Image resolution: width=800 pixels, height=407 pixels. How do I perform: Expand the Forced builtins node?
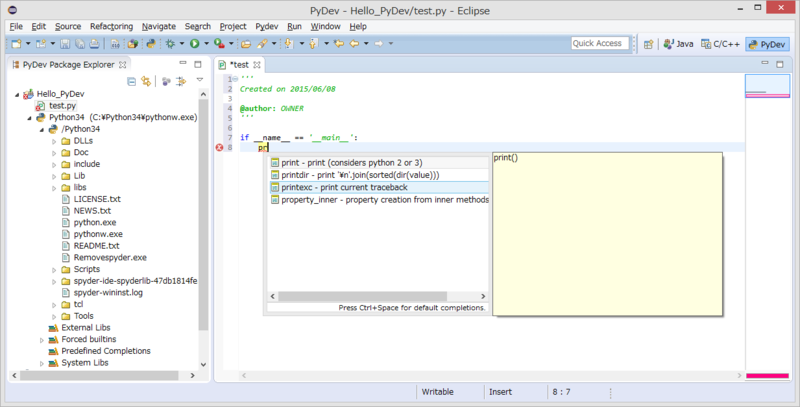point(42,340)
